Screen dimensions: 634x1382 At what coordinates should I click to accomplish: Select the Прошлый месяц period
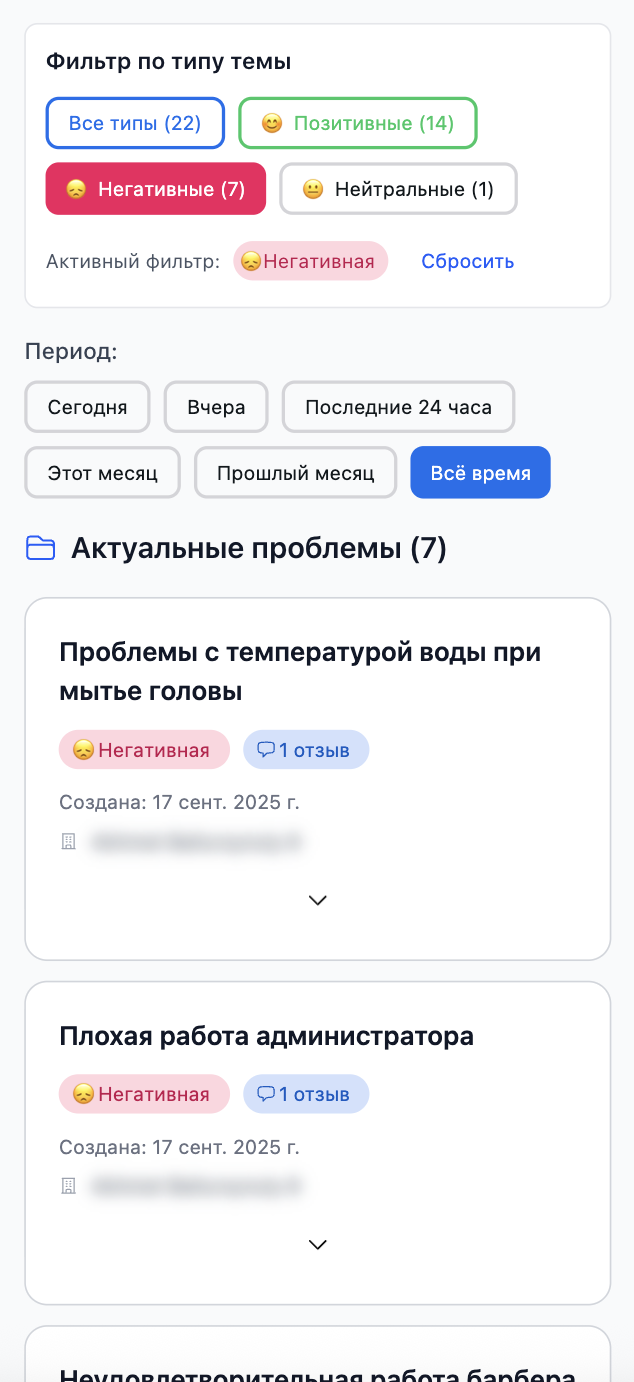pyautogui.click(x=295, y=472)
